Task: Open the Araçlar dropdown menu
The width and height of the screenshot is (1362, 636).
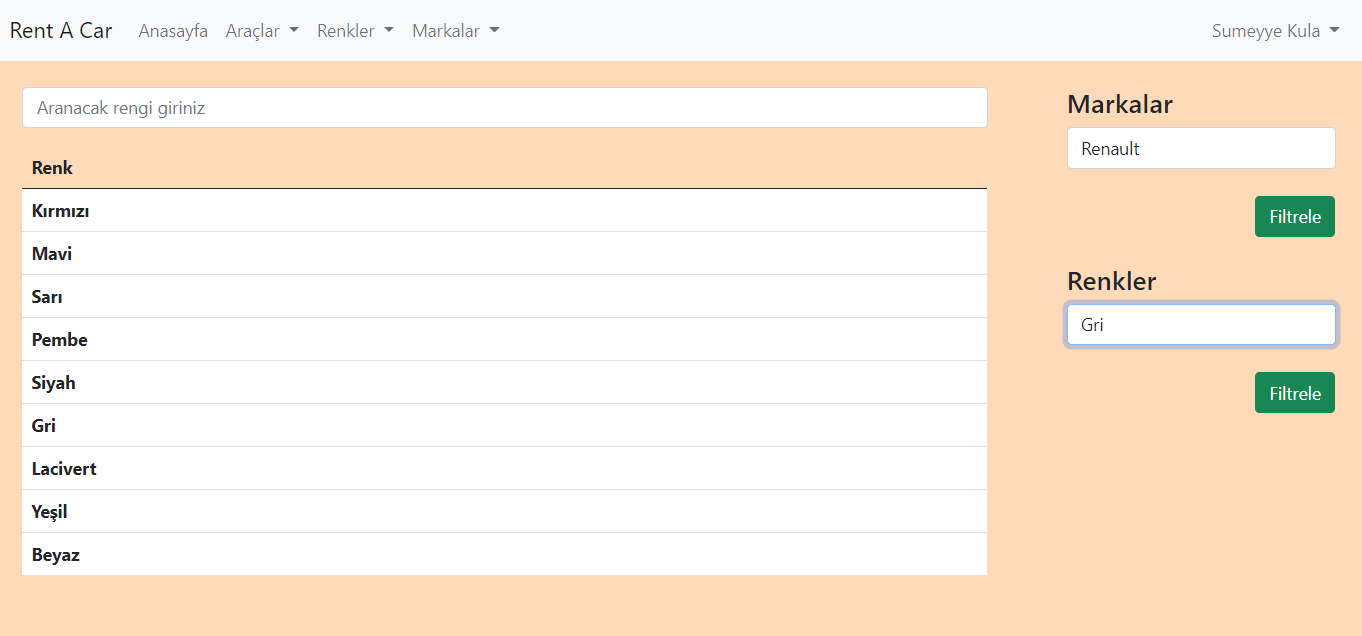Action: click(261, 31)
